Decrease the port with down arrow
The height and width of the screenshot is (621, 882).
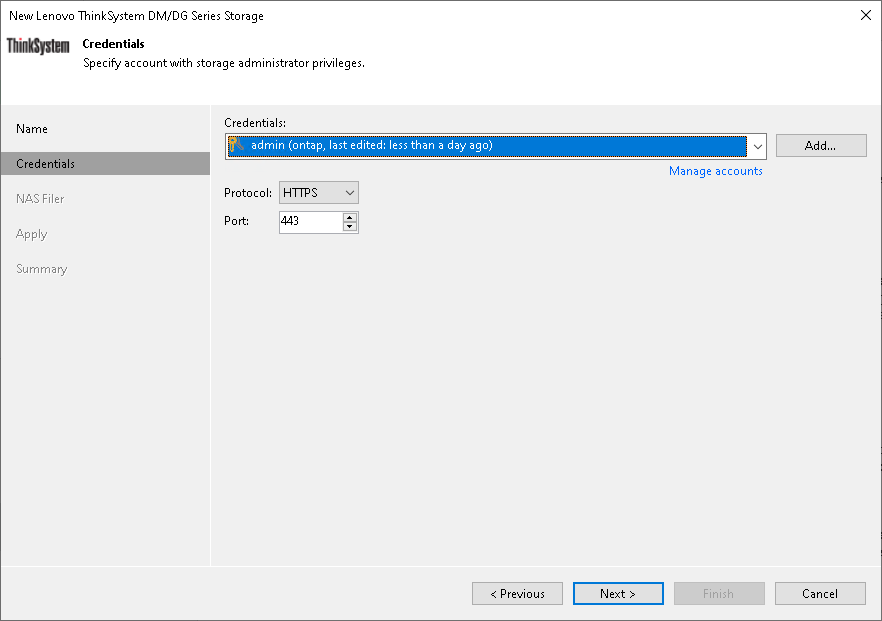click(x=349, y=227)
